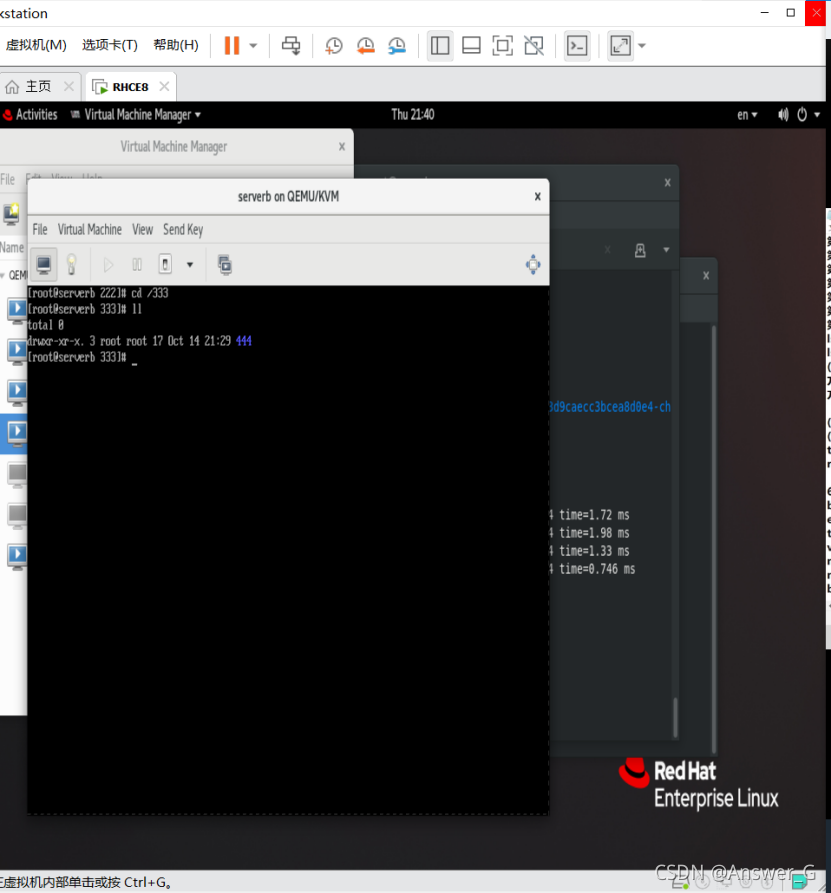Open the View menu in serverb window
This screenshot has width=831, height=893.
point(142,230)
